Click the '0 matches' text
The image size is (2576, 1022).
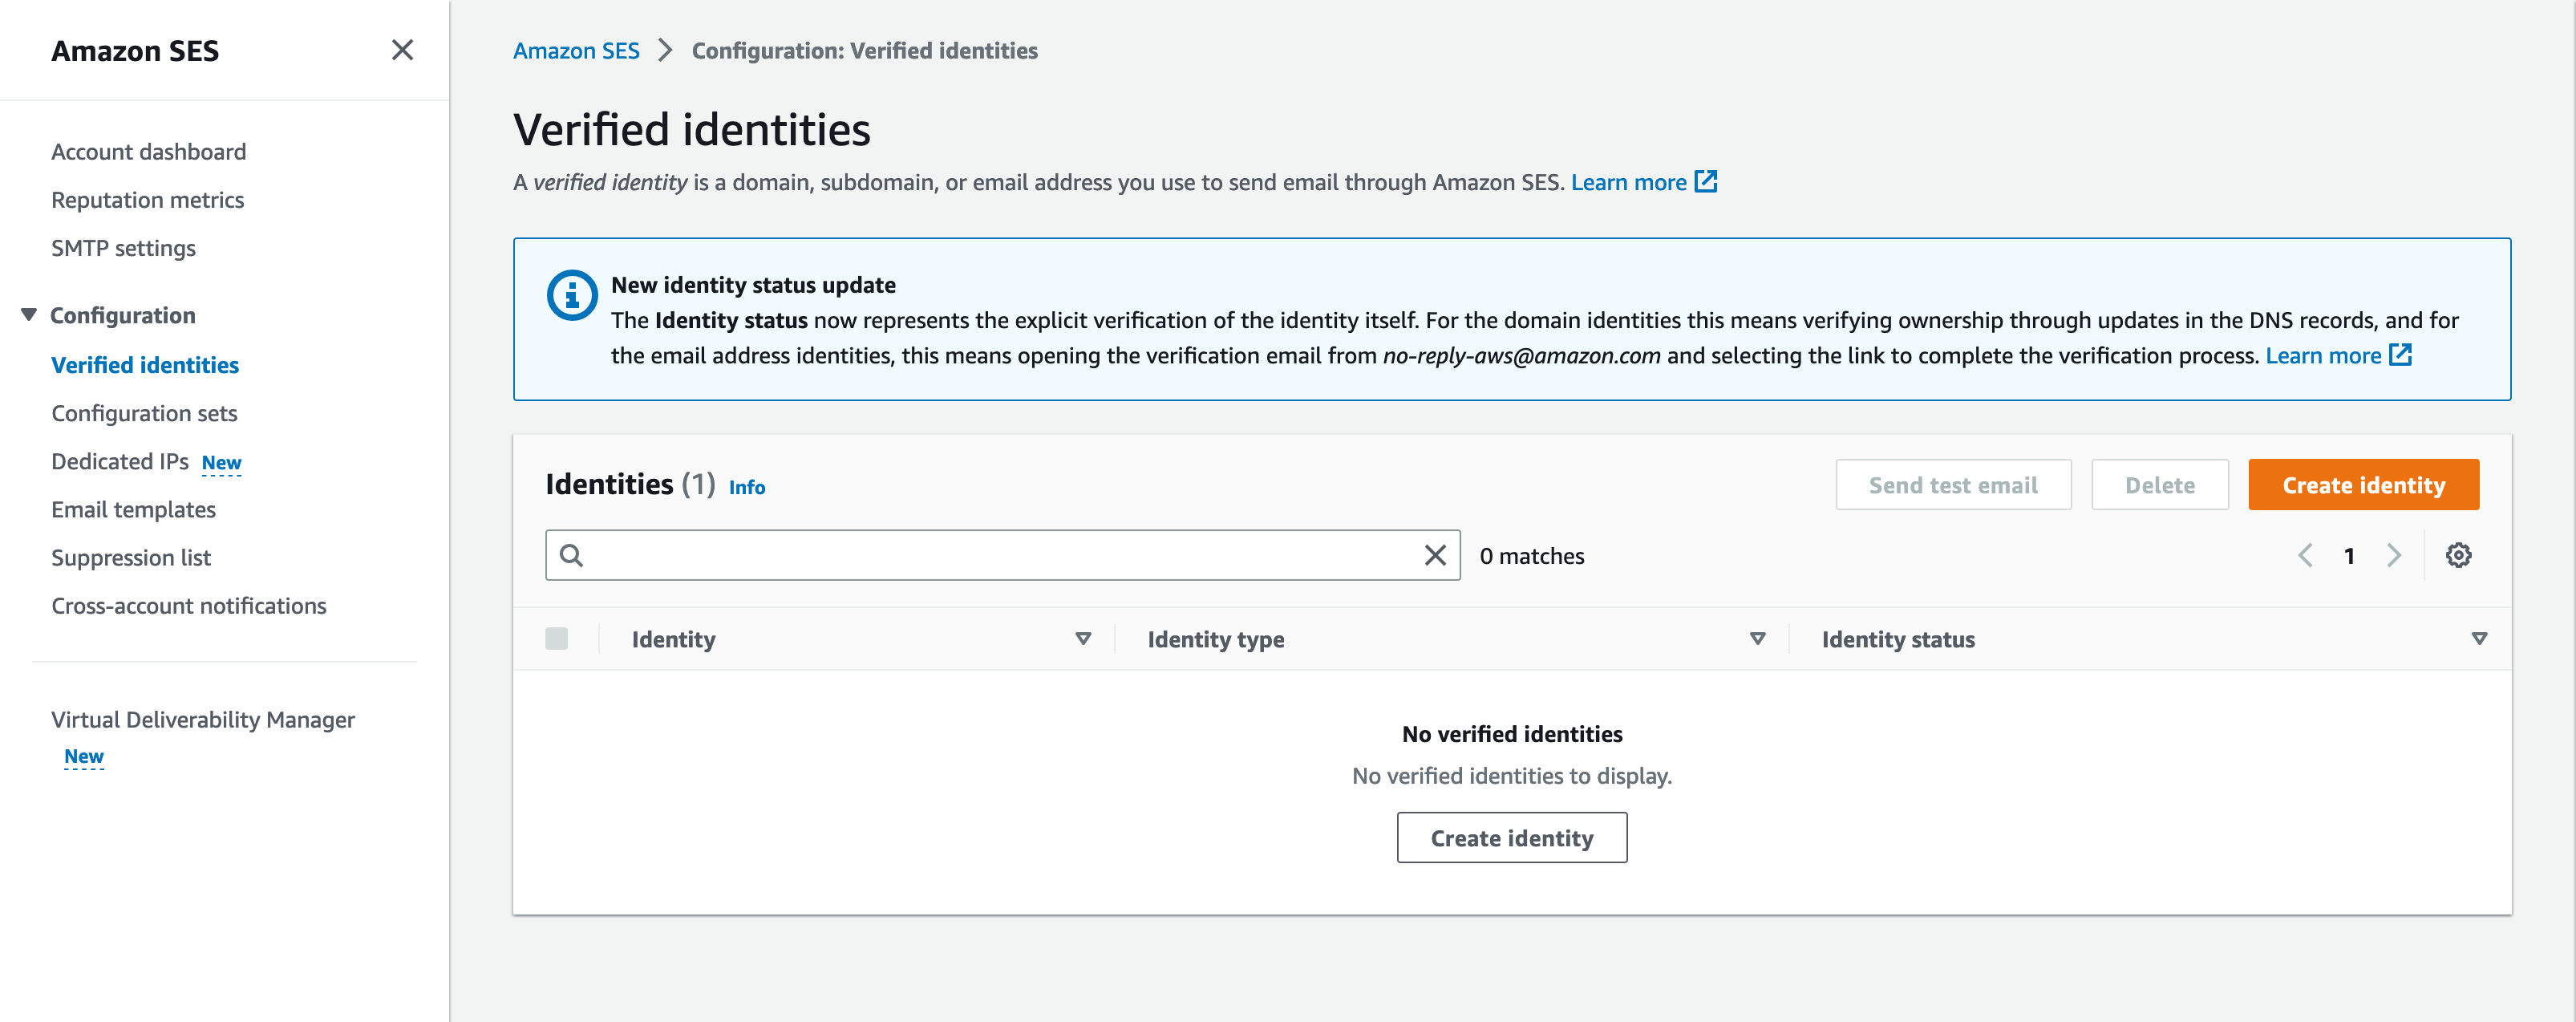pyautogui.click(x=1531, y=555)
